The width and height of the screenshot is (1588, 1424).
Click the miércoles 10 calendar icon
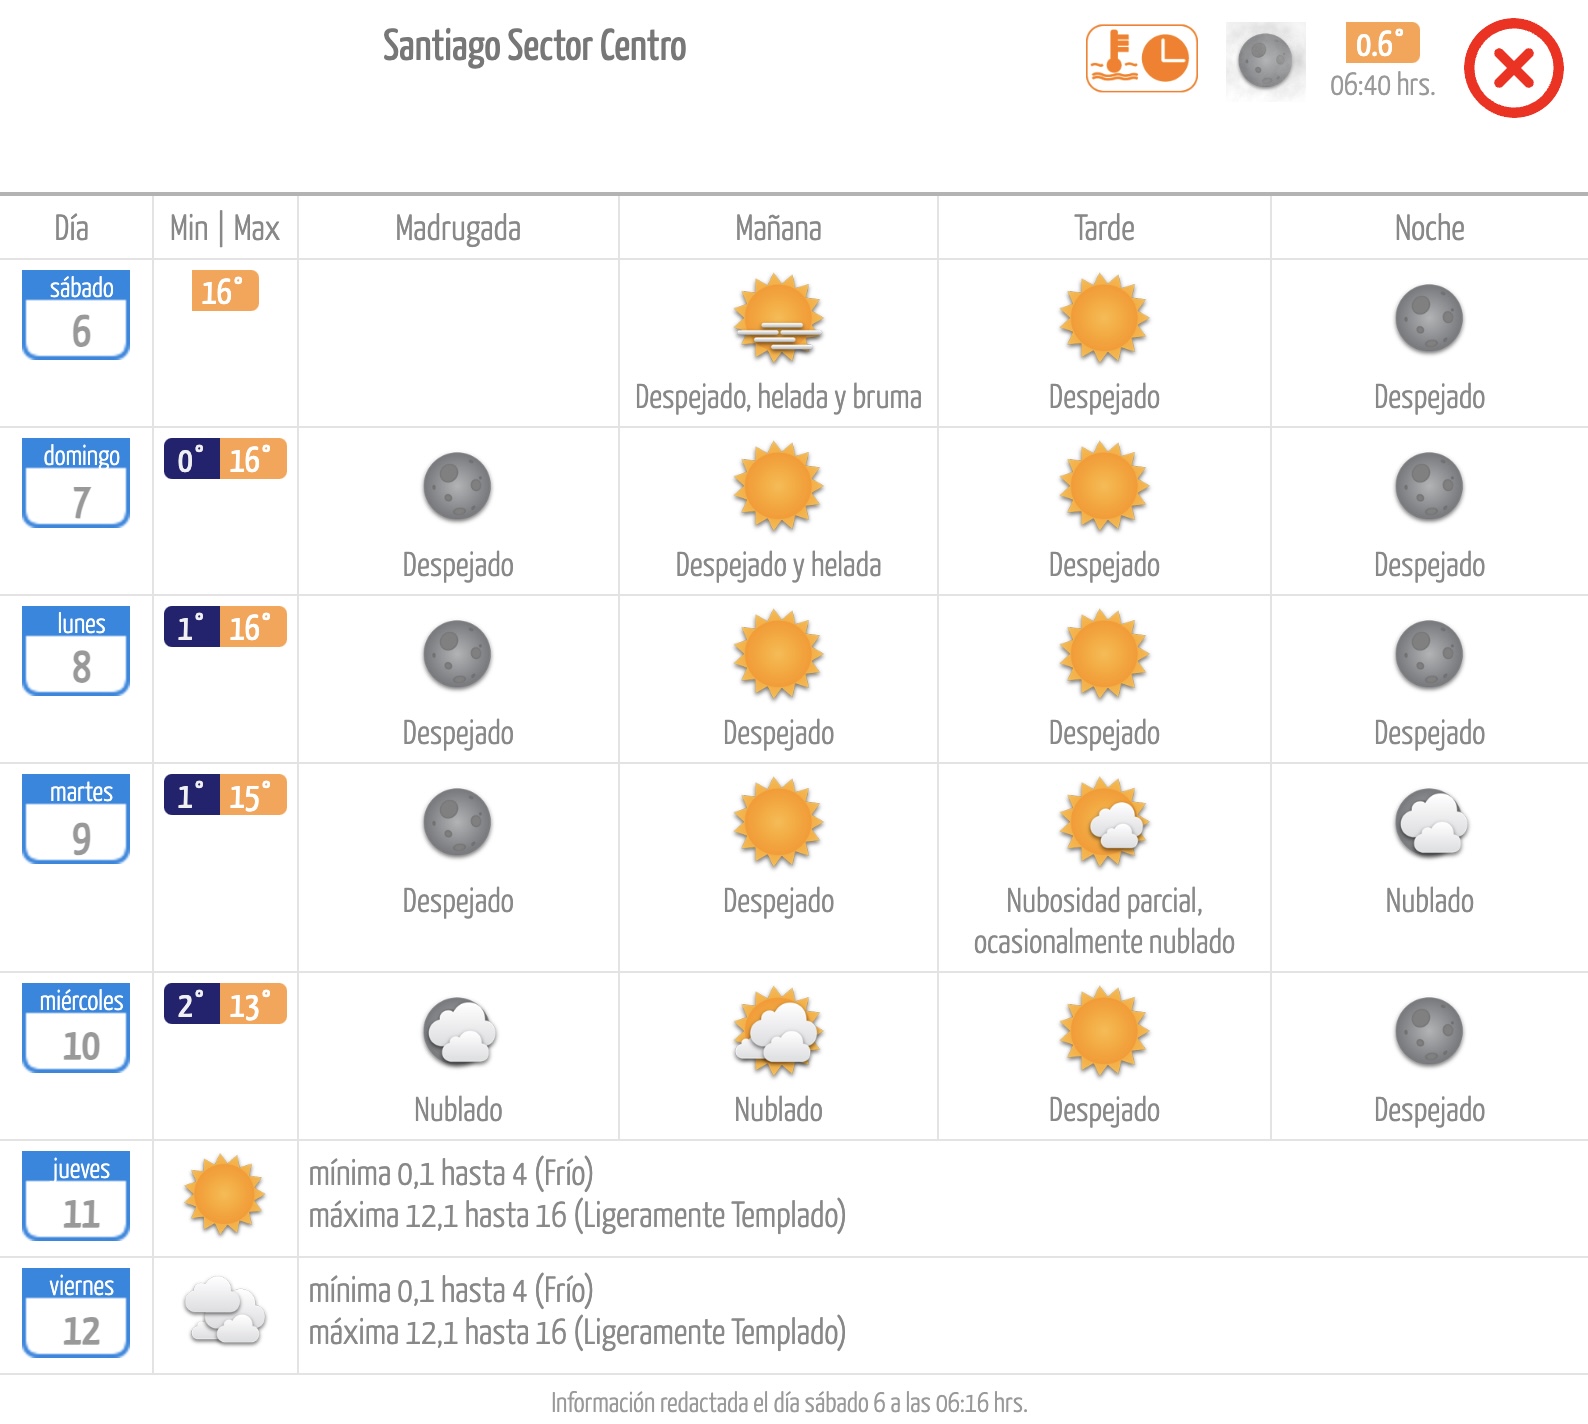tap(76, 1028)
